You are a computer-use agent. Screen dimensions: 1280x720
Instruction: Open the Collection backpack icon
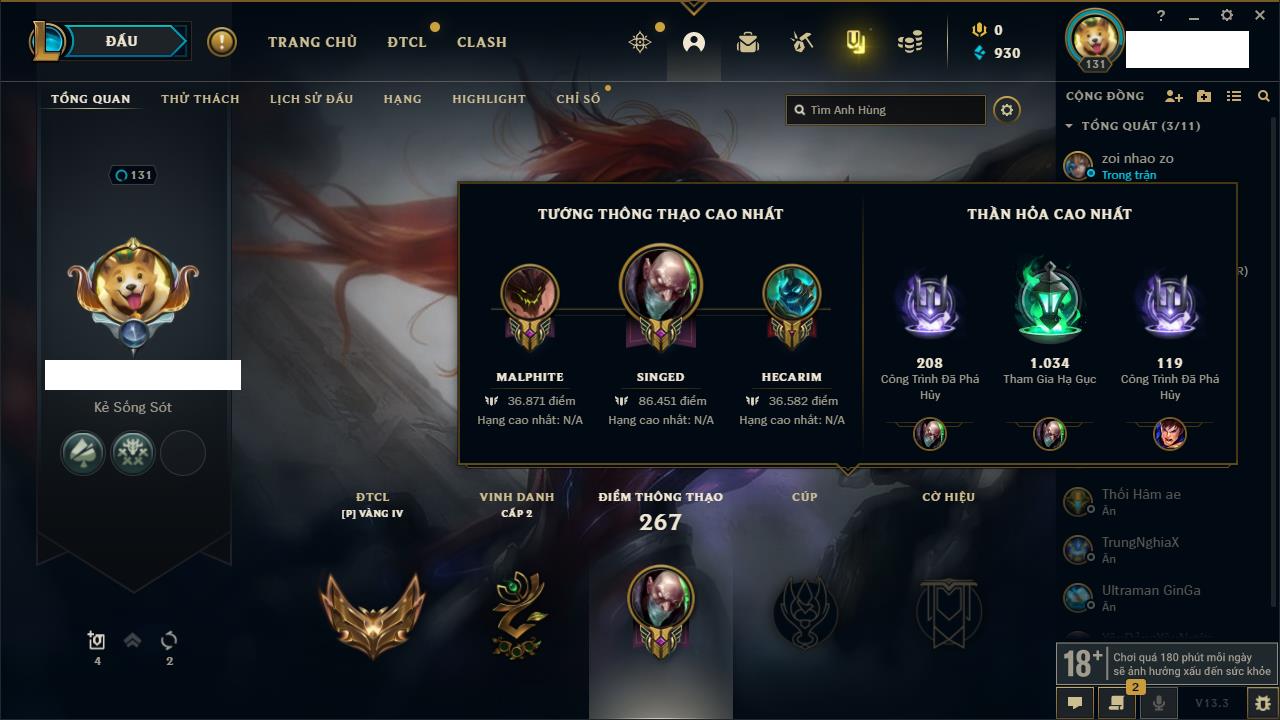point(748,42)
